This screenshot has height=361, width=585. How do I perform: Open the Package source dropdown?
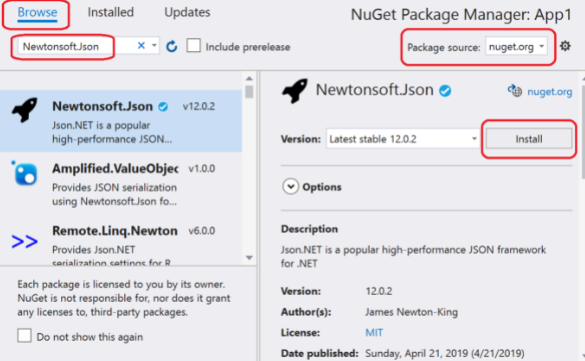pos(516,47)
